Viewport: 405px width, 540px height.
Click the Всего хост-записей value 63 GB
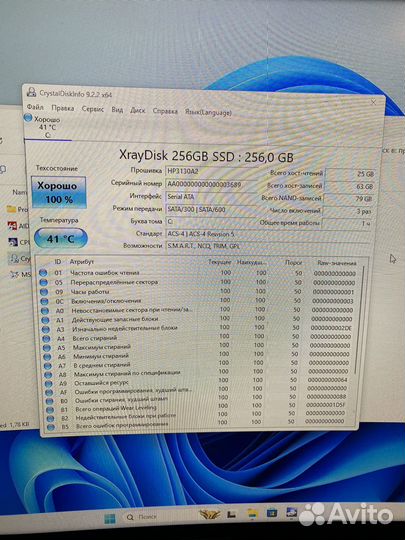click(349, 186)
